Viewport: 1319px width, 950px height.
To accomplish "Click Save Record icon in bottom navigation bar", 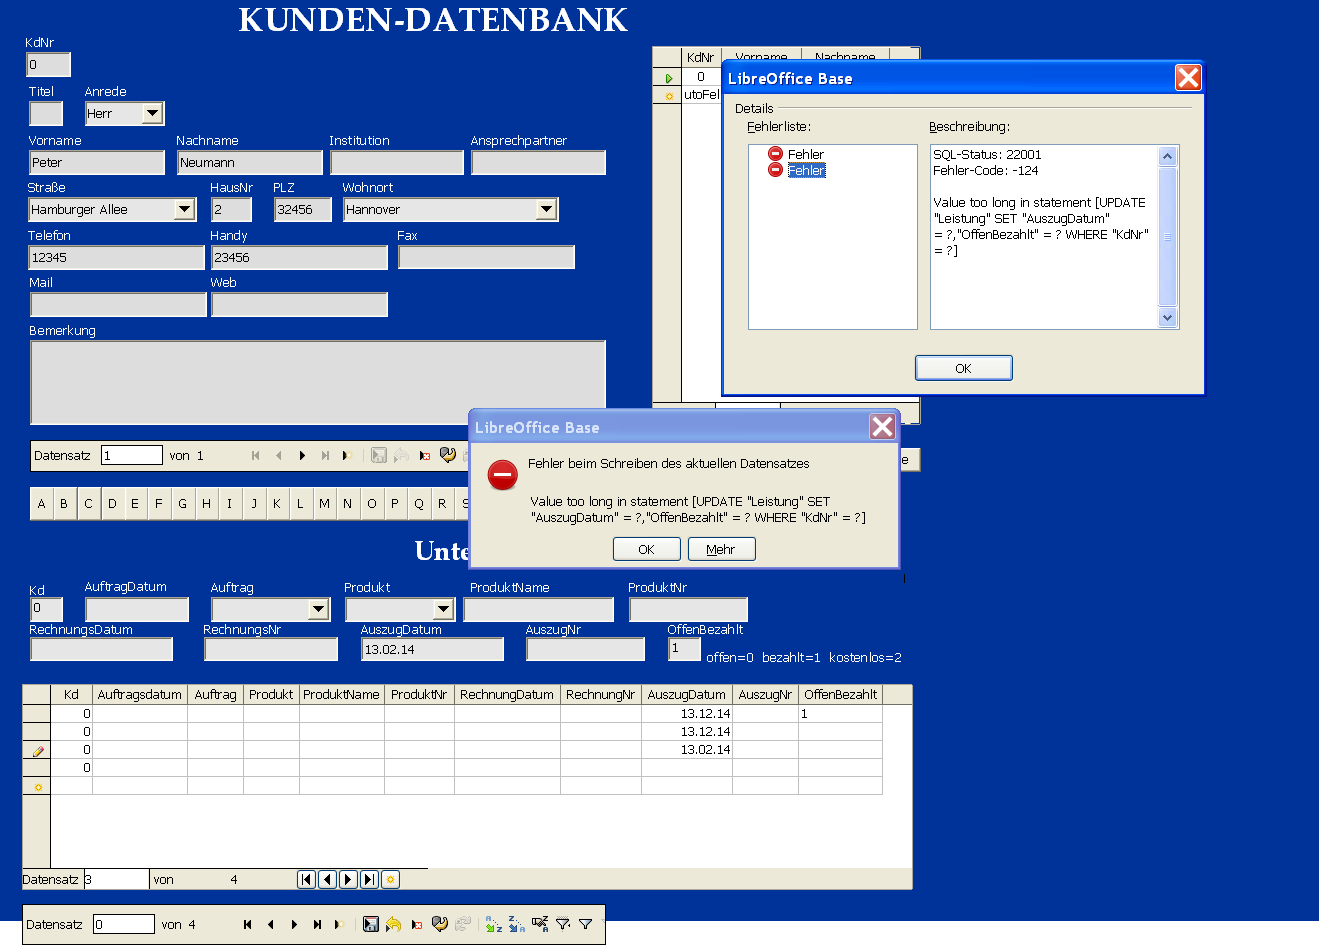I will pyautogui.click(x=371, y=925).
